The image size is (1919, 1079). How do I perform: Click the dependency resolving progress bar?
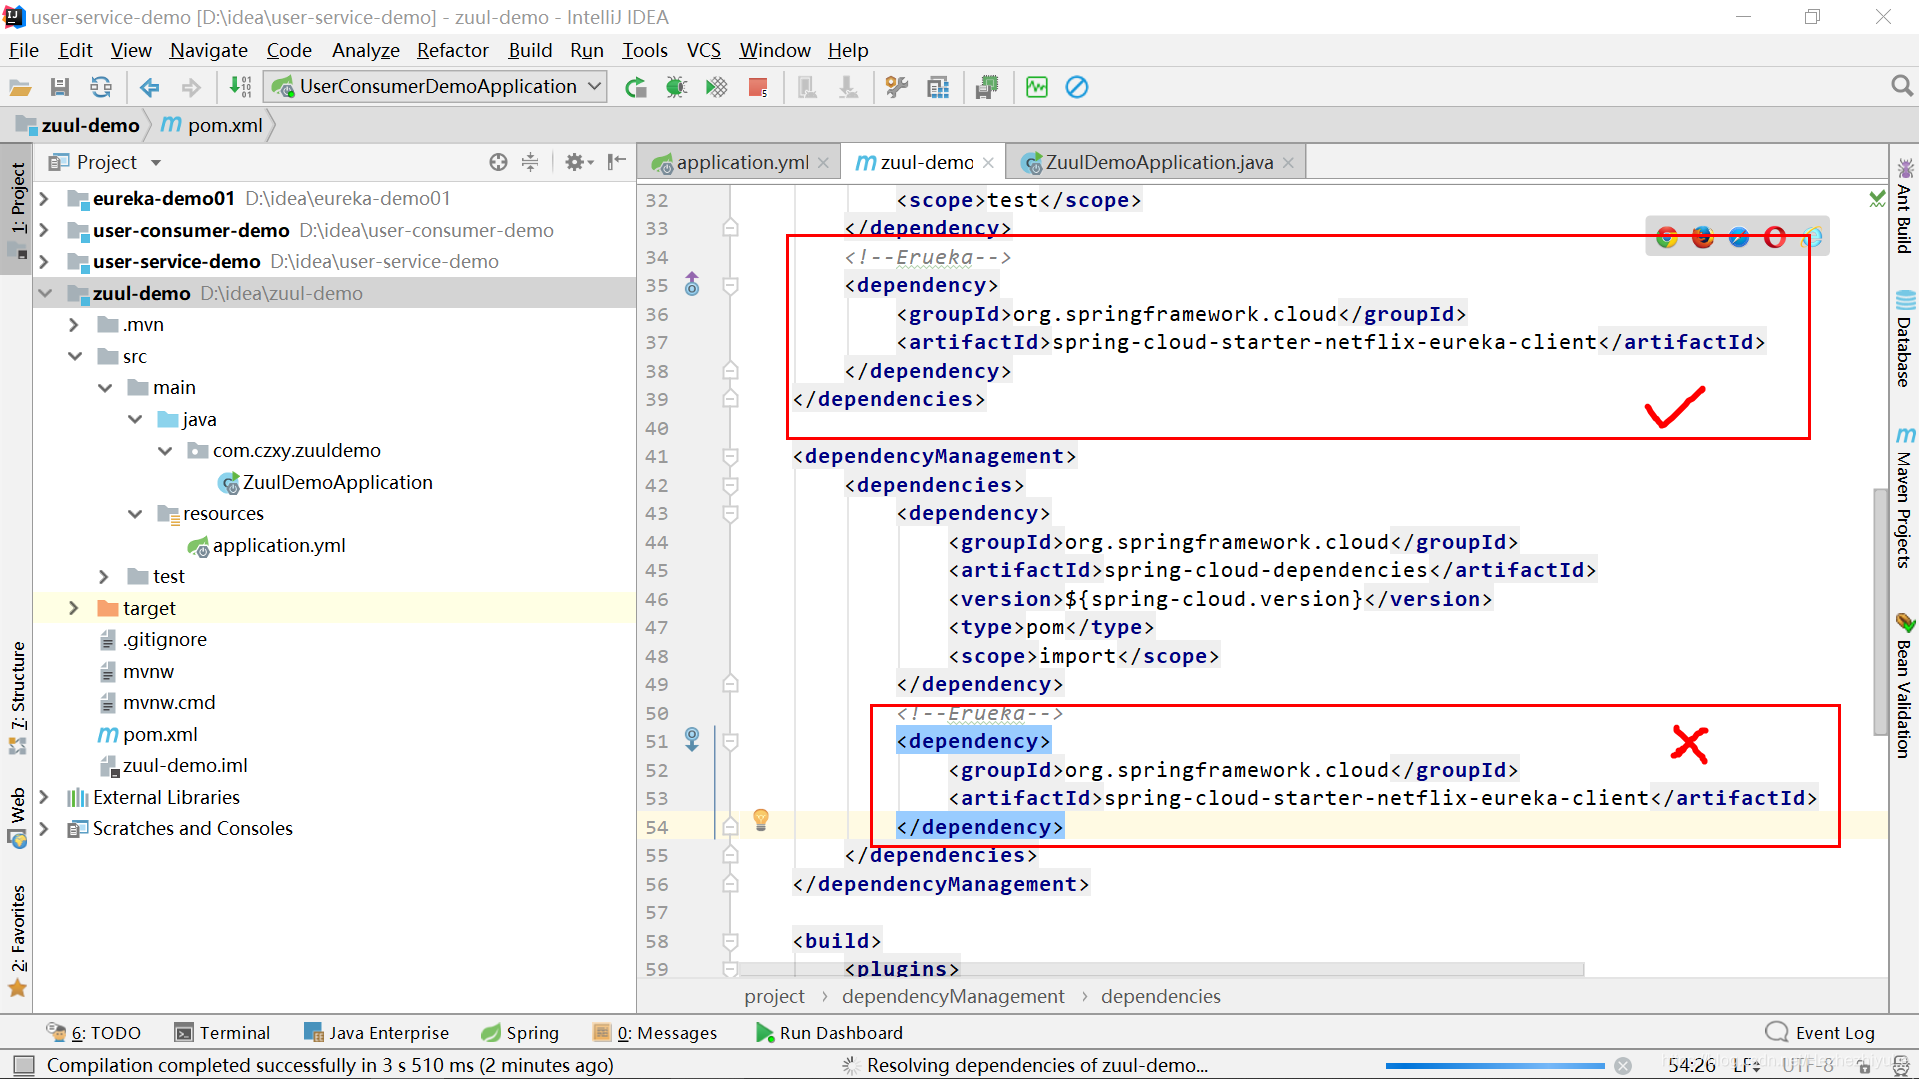tap(1495, 1066)
